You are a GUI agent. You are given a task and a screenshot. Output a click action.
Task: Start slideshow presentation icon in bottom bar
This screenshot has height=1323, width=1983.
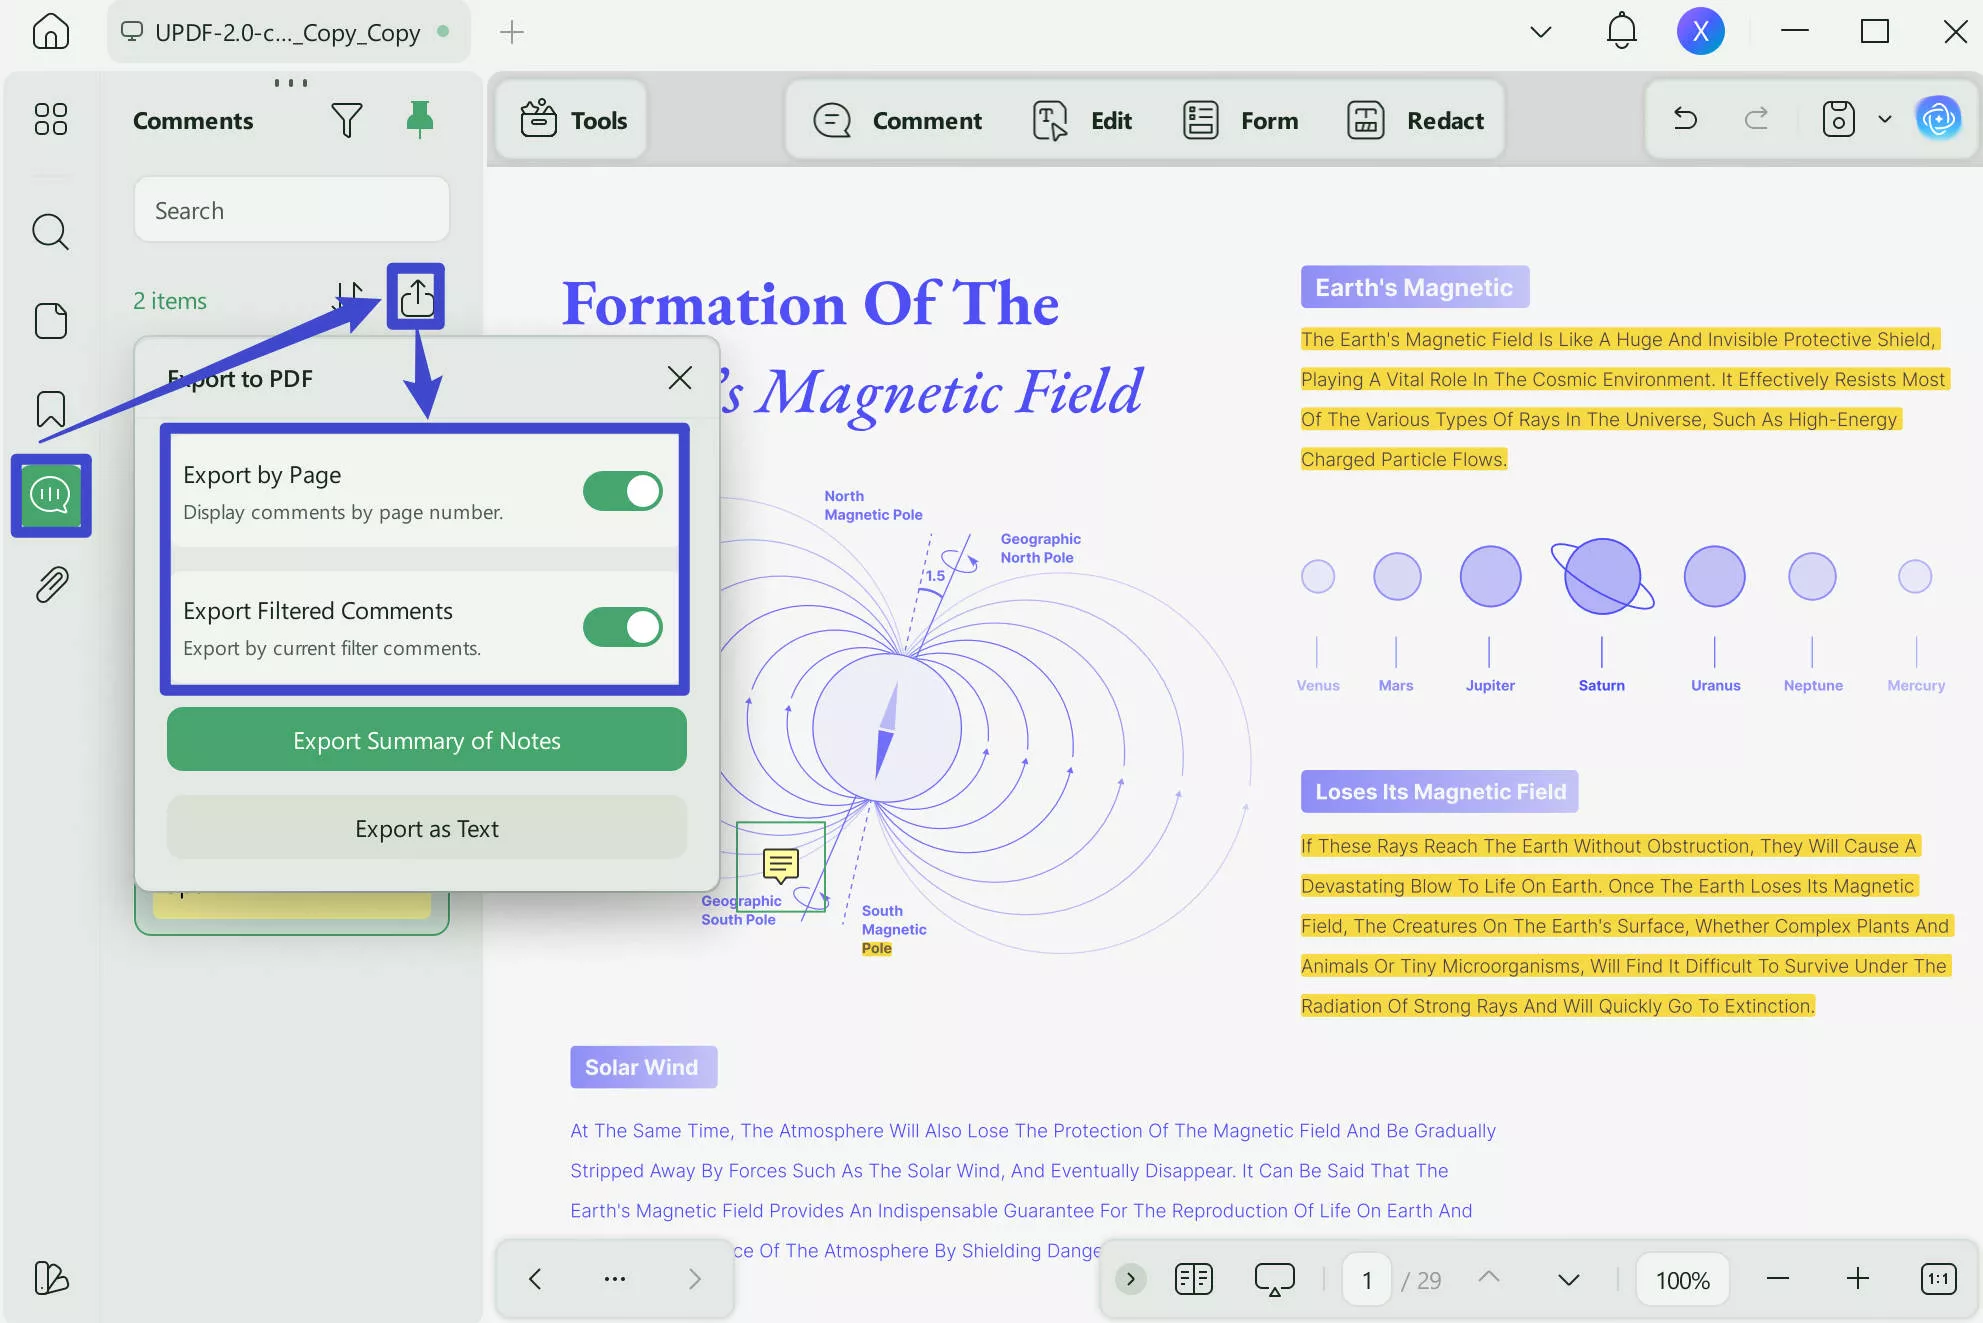[1274, 1279]
